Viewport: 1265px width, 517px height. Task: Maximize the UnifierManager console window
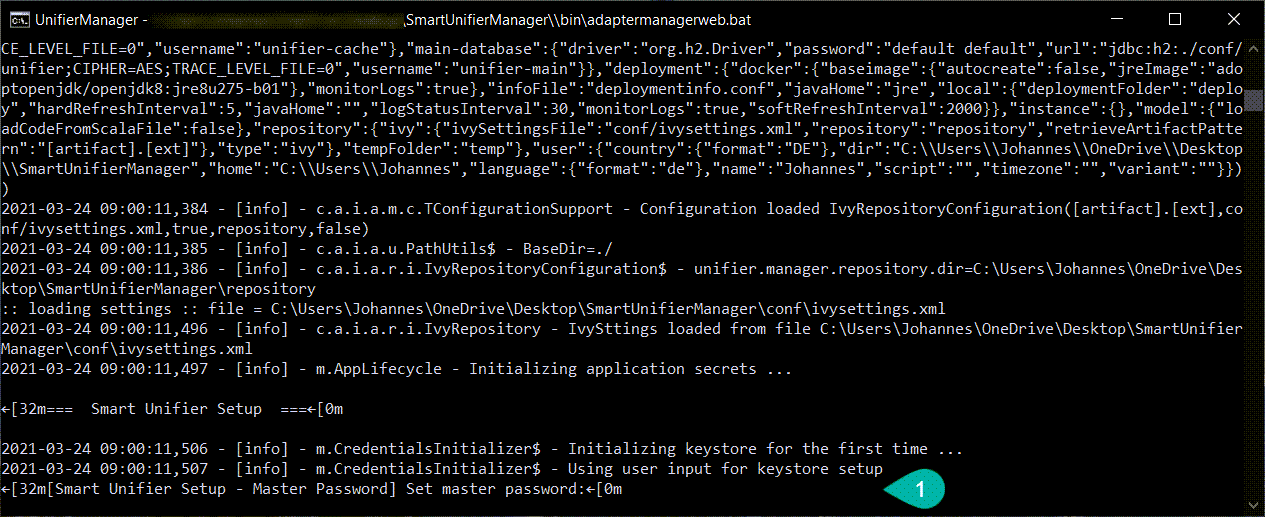[x=1174, y=19]
